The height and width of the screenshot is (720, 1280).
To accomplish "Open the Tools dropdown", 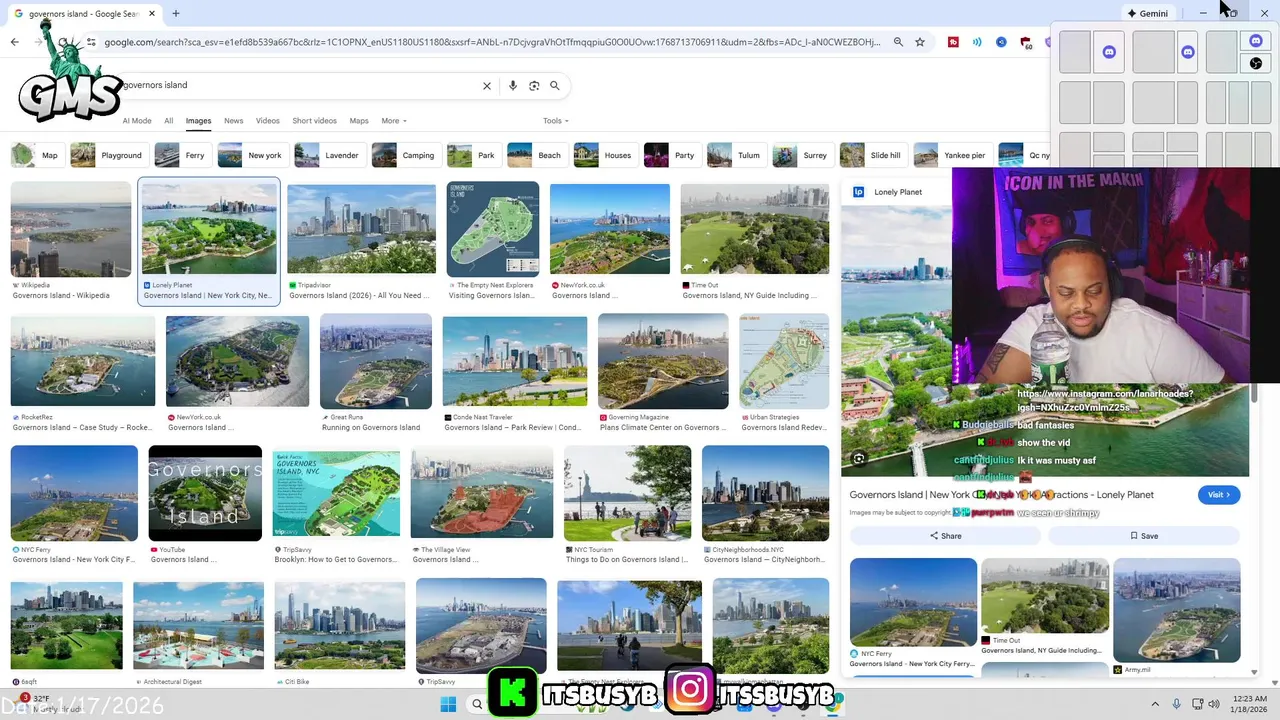I will [555, 121].
